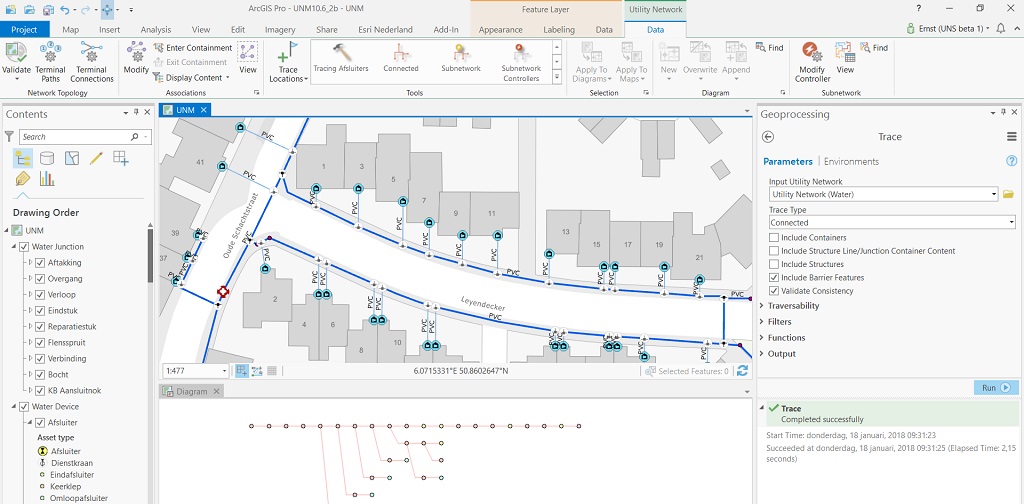Click Find in the Diagram group

[x=769, y=48]
